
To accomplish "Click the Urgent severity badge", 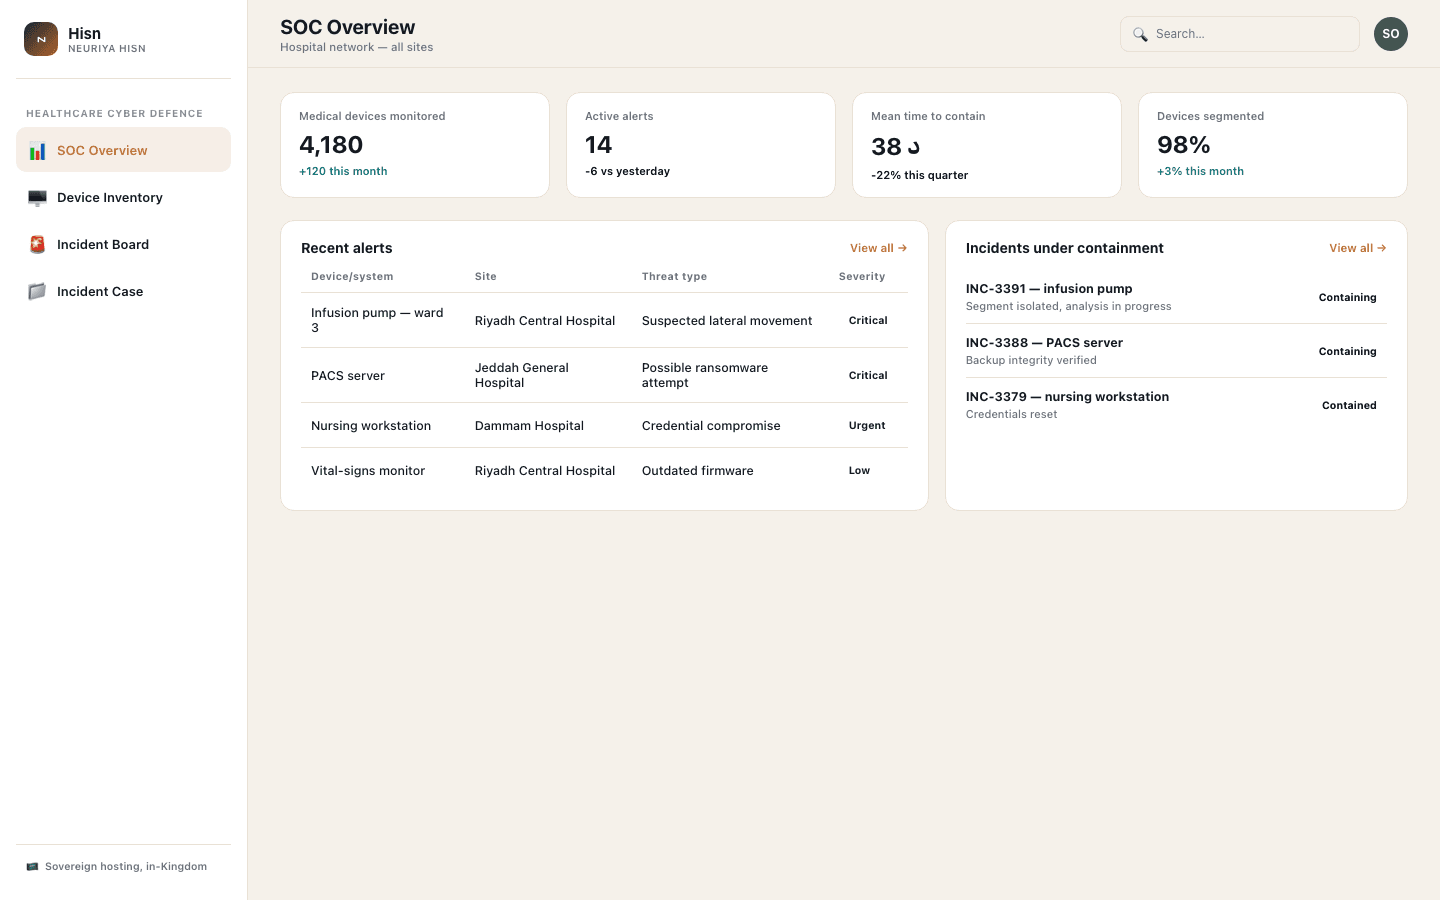I will click(867, 425).
